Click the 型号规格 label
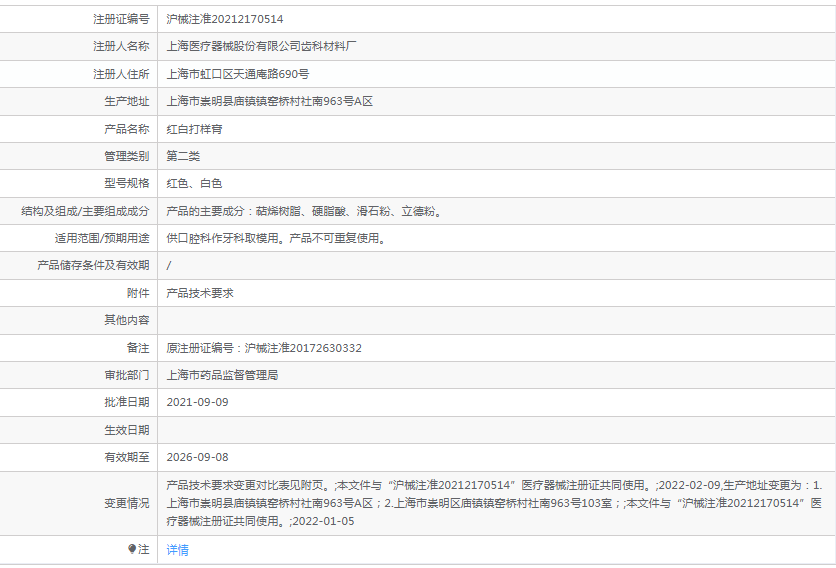Image resolution: width=836 pixels, height=568 pixels. click(127, 183)
